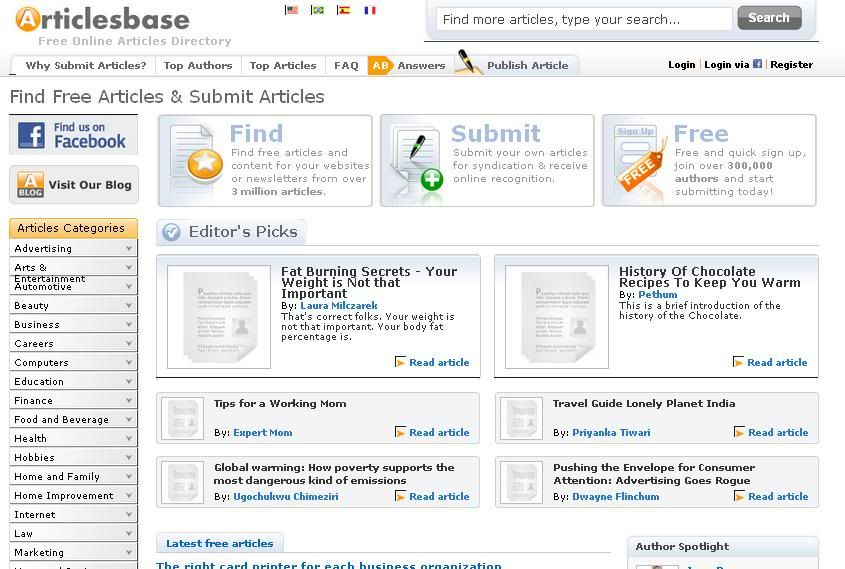This screenshot has width=845, height=569.
Task: Open author Ugochukwu Chimeziri's profile link
Action: [286, 496]
